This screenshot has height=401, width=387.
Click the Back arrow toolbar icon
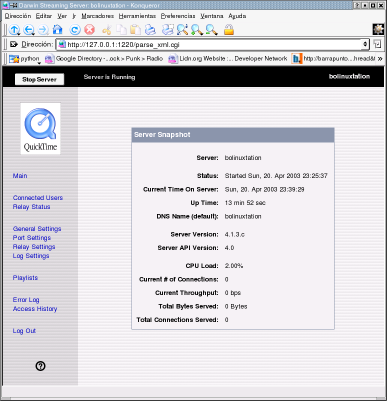[29, 30]
